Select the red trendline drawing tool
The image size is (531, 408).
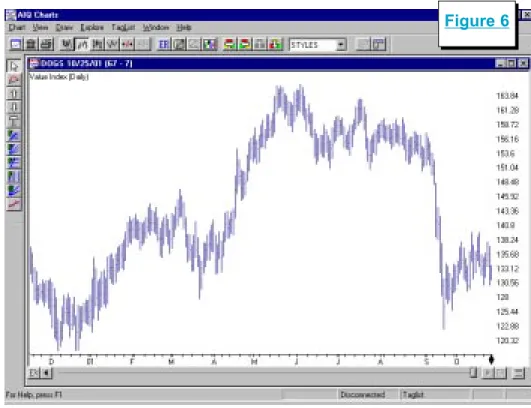click(14, 80)
